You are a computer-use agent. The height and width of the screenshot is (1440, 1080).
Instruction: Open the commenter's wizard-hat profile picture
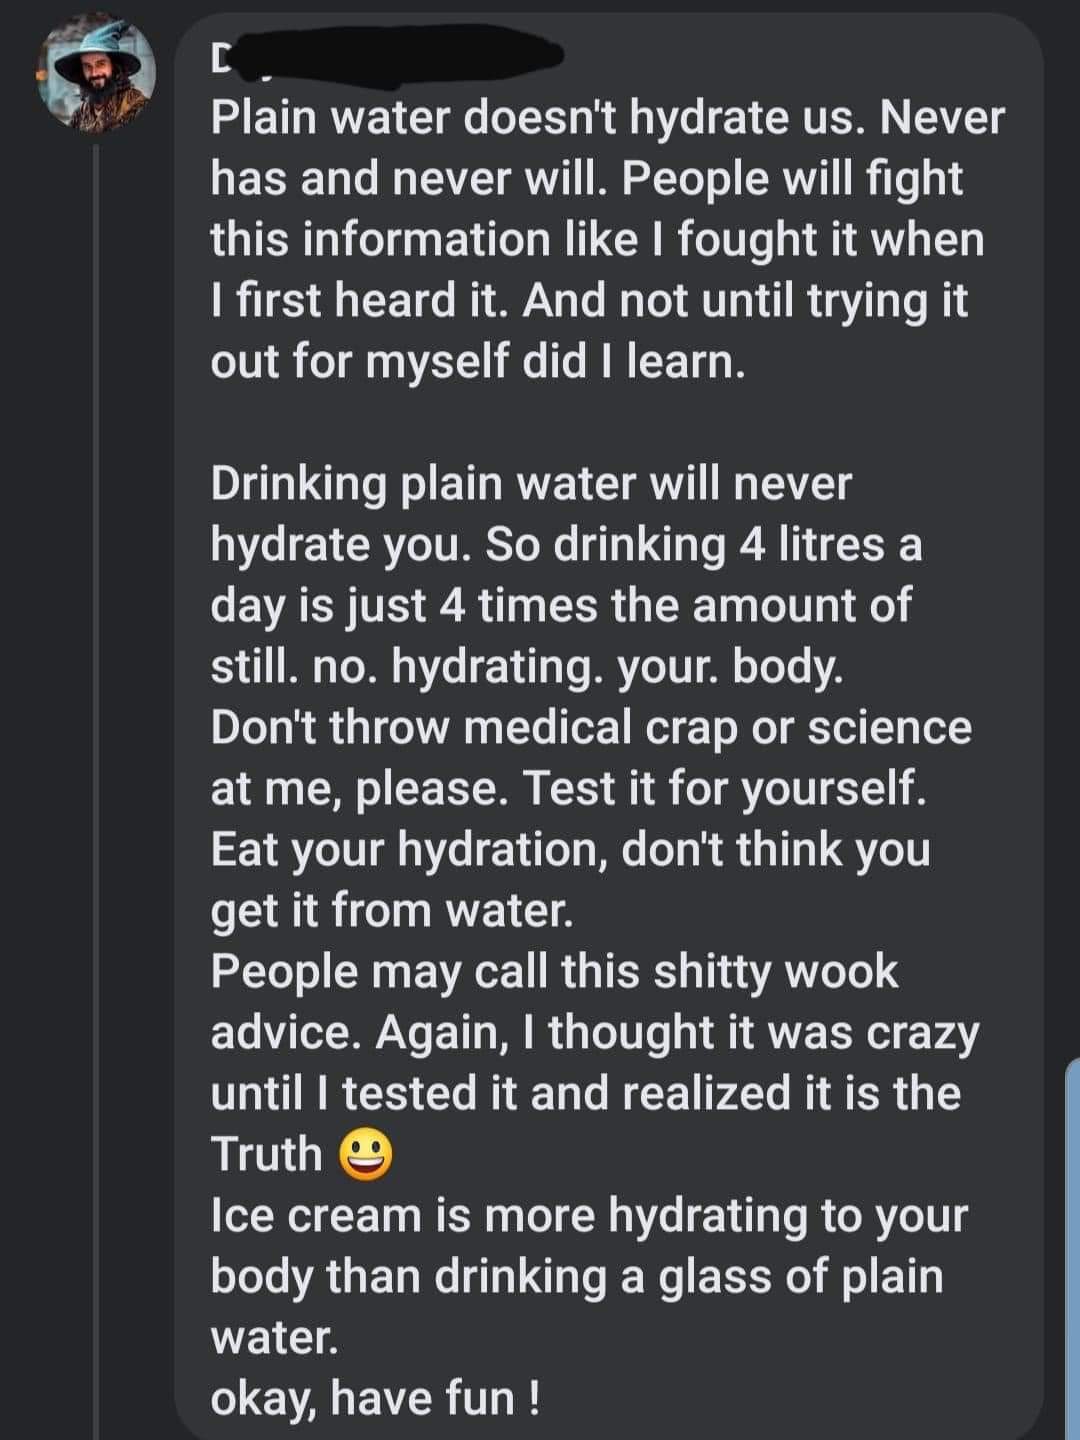[x=96, y=77]
